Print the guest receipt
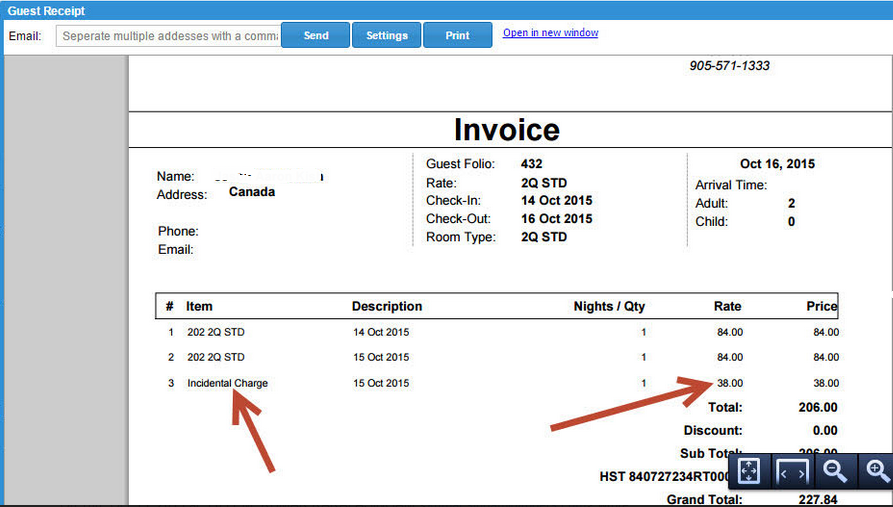The image size is (893, 507). click(457, 35)
